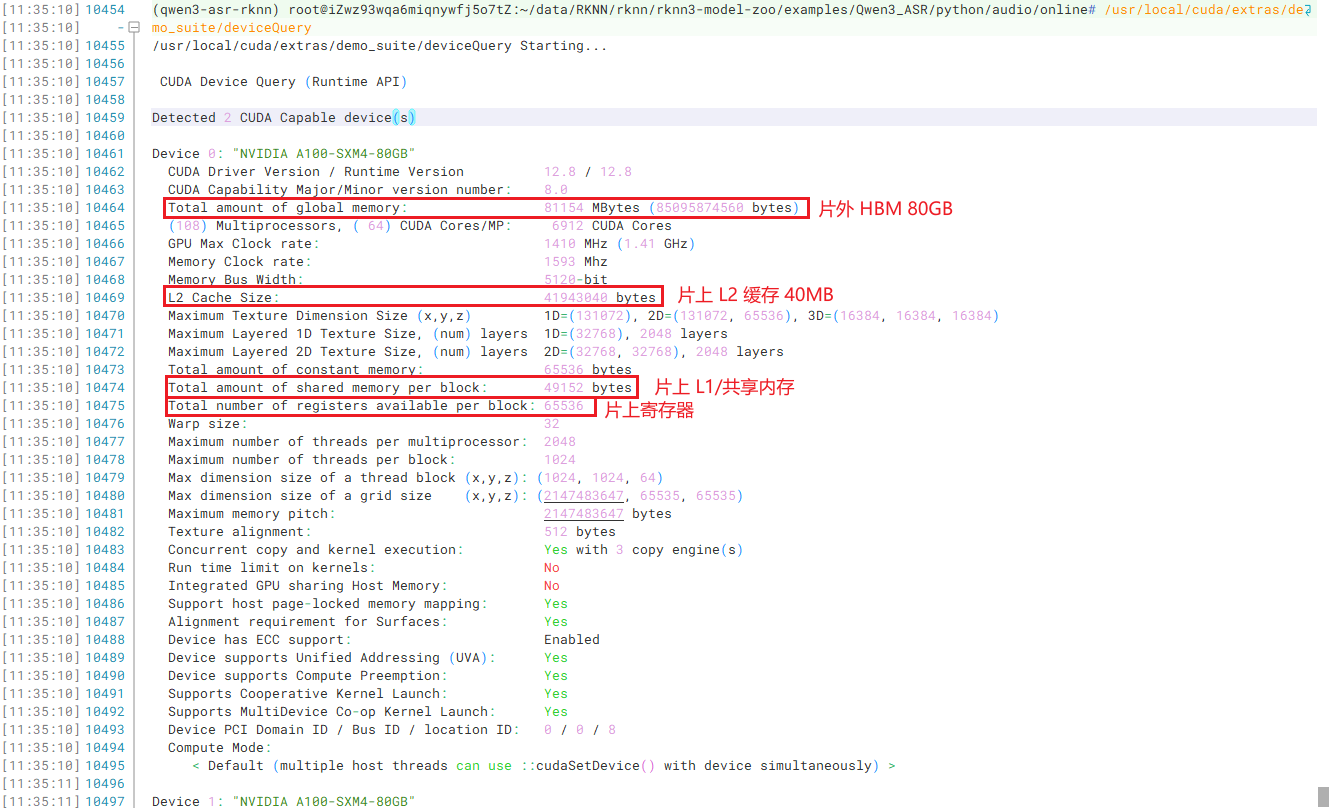Click the '12.8 / 12.8' driver version value
Viewport: 1329px width, 808px height.
coord(588,172)
